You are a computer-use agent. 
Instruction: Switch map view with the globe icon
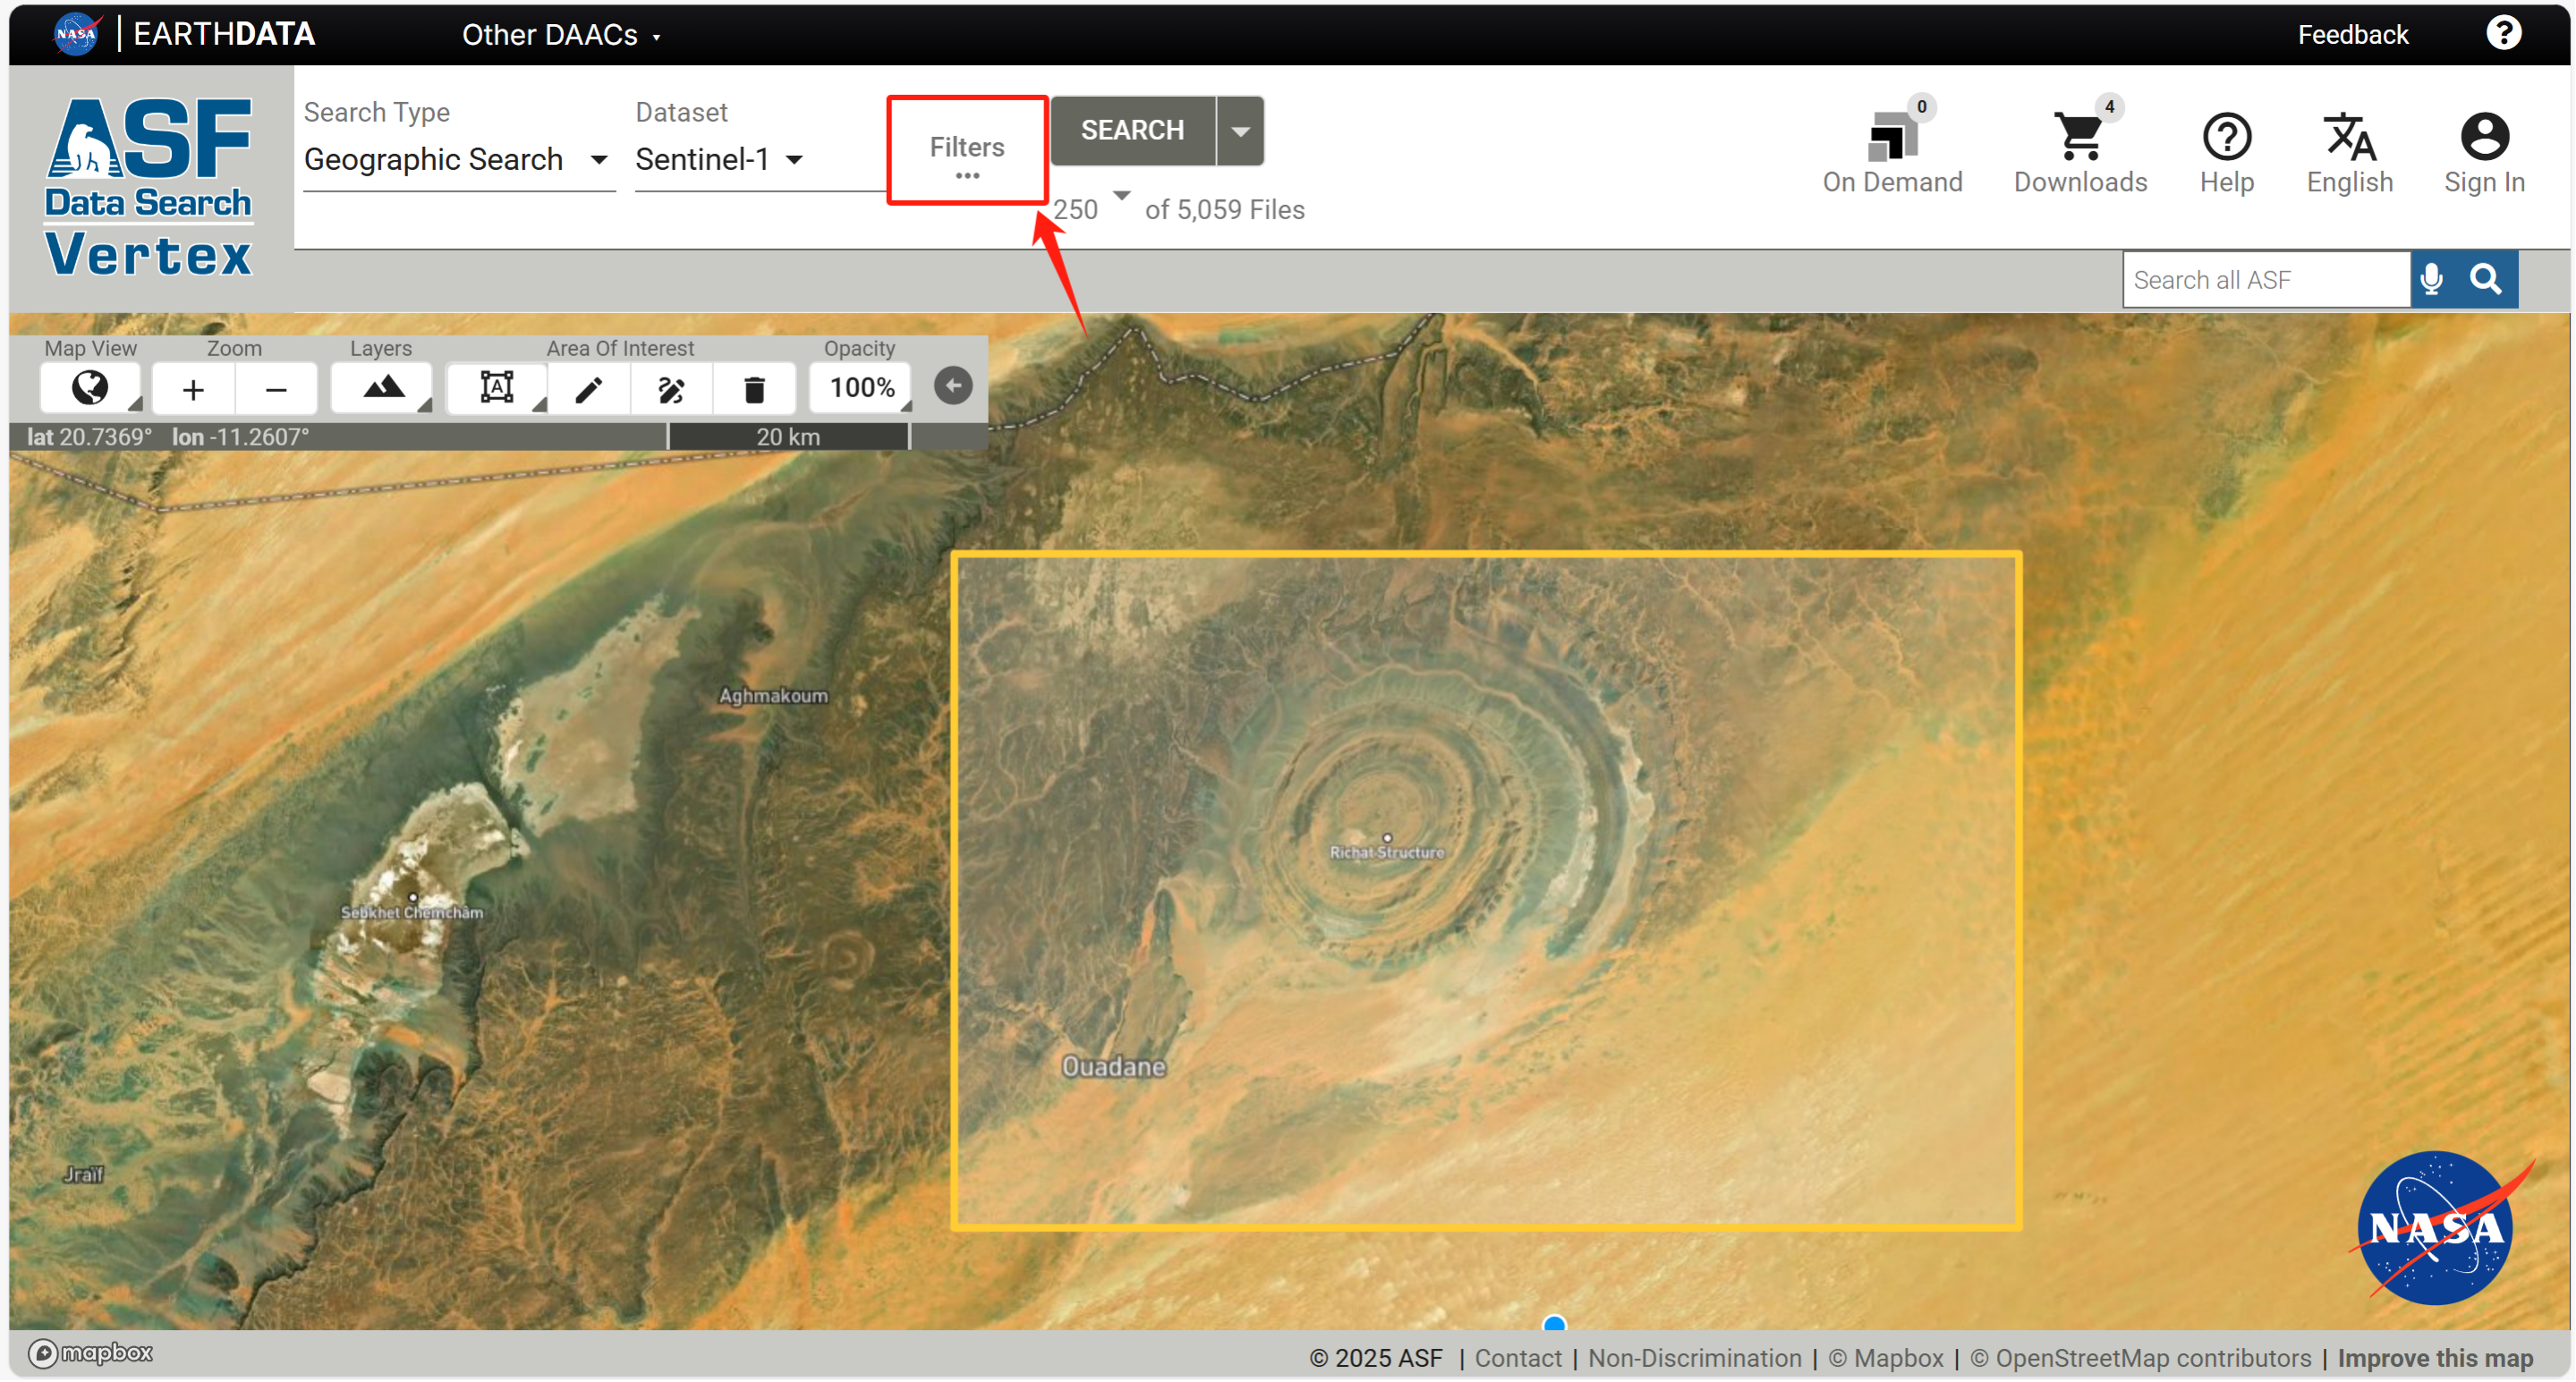[x=90, y=388]
